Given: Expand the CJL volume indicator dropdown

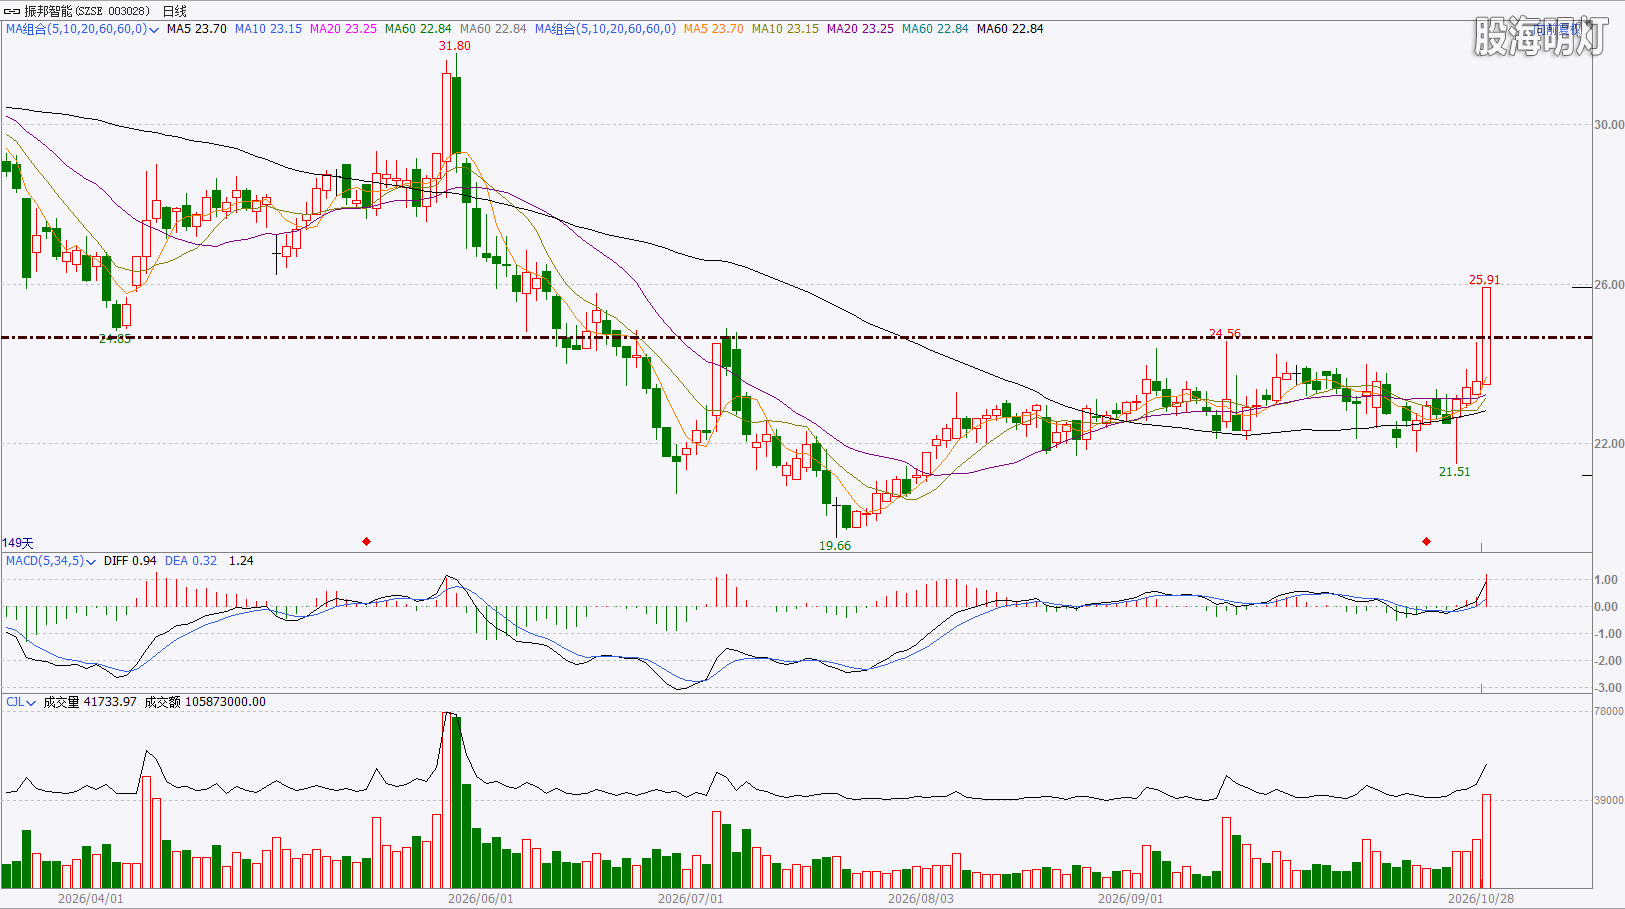Looking at the screenshot, I should [x=20, y=702].
